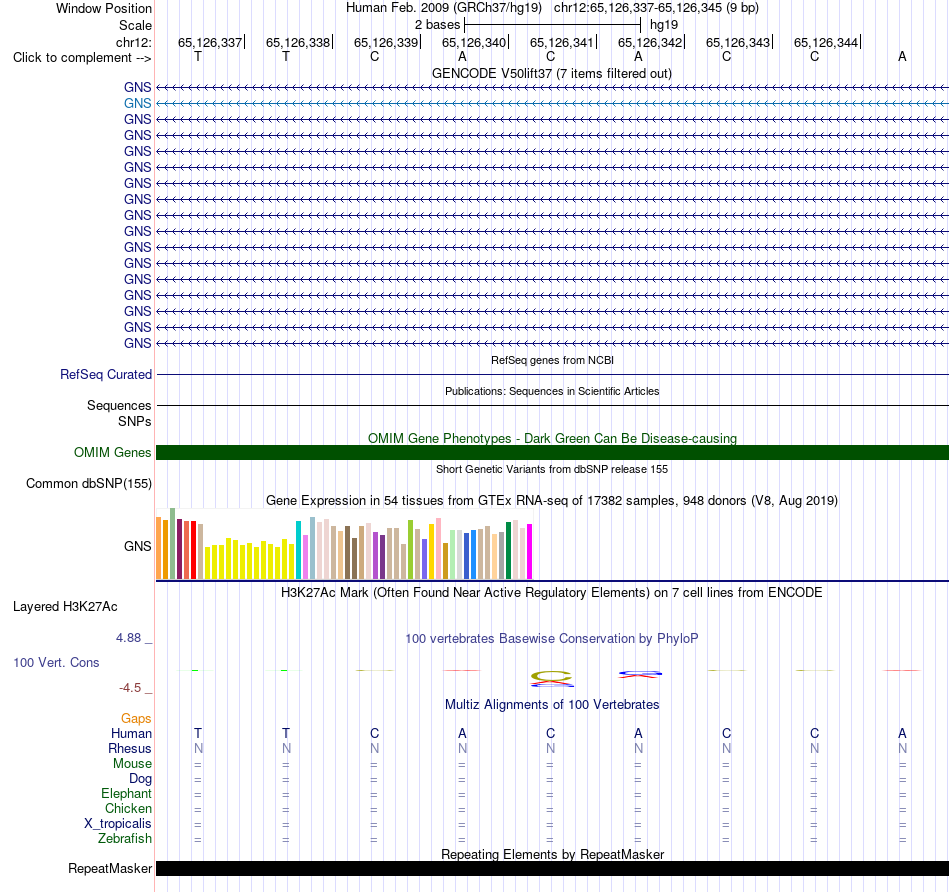Image resolution: width=950 pixels, height=892 pixels.
Task: Click the Human species label
Action: tap(131, 734)
